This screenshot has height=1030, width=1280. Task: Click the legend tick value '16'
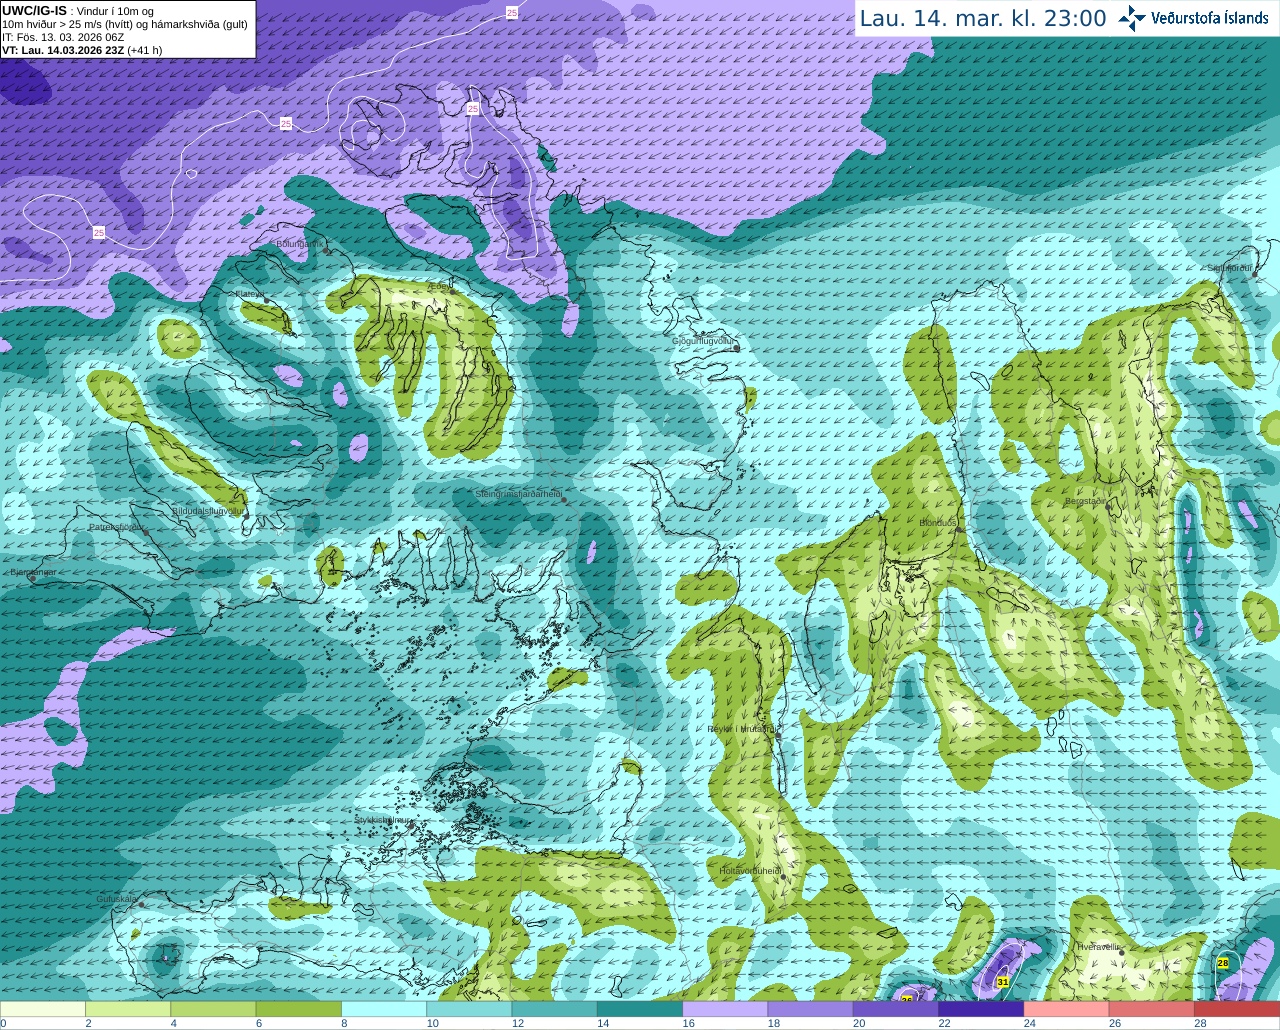tap(688, 1024)
